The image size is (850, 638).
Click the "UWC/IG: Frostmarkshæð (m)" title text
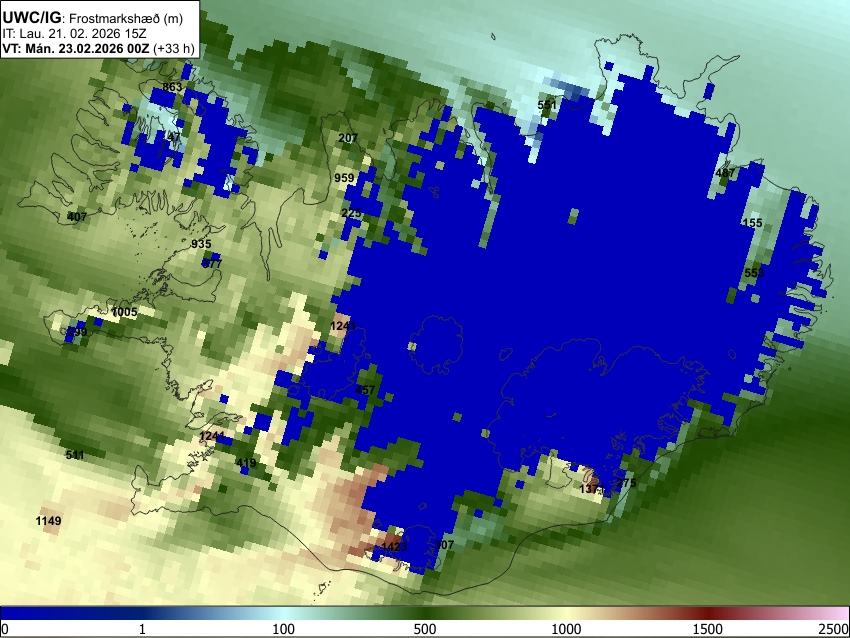(x=93, y=18)
